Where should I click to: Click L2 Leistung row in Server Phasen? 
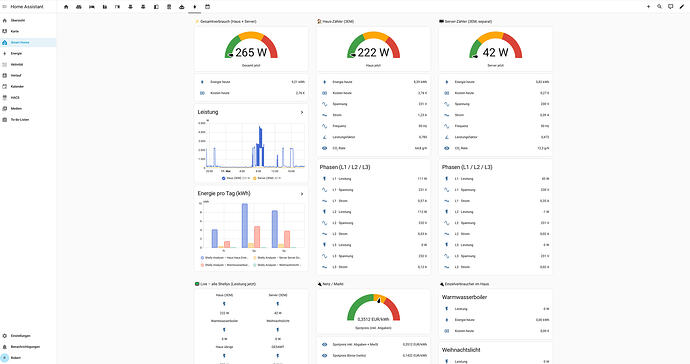(495, 212)
